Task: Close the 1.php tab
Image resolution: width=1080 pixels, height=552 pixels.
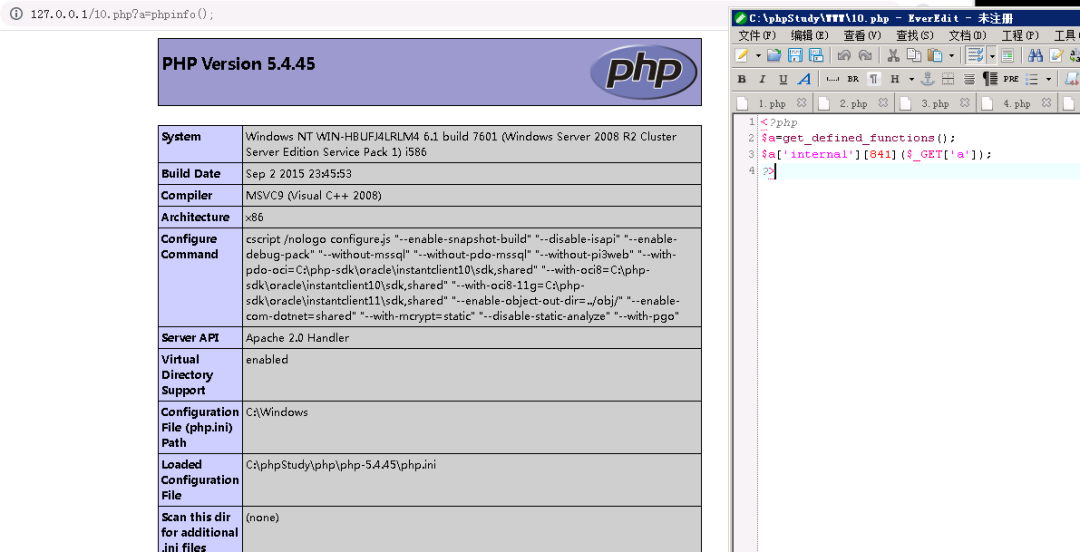Action: point(801,103)
